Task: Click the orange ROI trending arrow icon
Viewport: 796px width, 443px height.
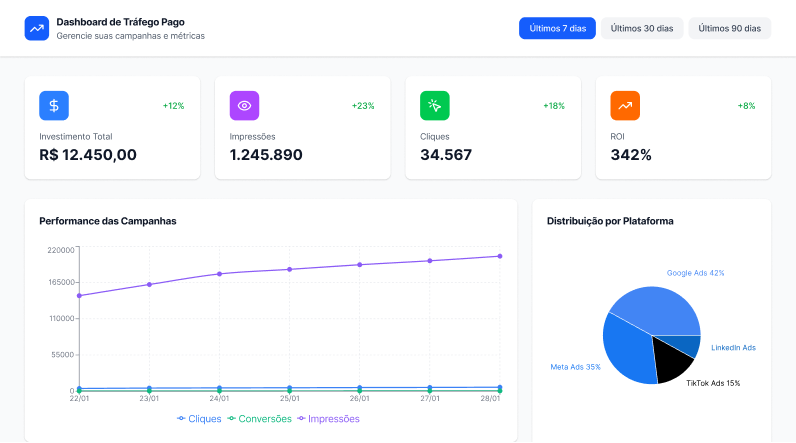Action: 625,105
